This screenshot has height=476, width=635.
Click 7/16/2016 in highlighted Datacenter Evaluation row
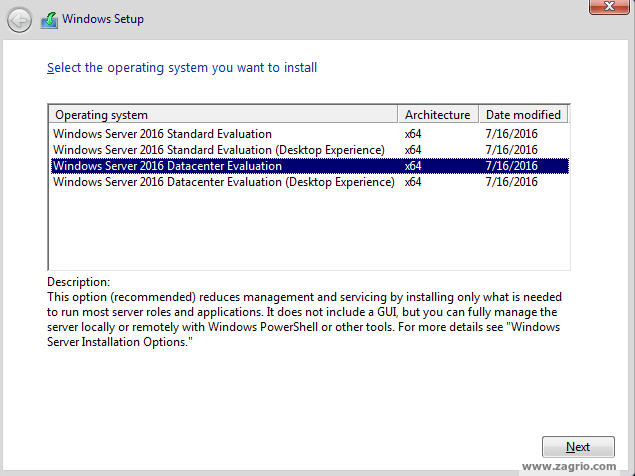[511, 166]
